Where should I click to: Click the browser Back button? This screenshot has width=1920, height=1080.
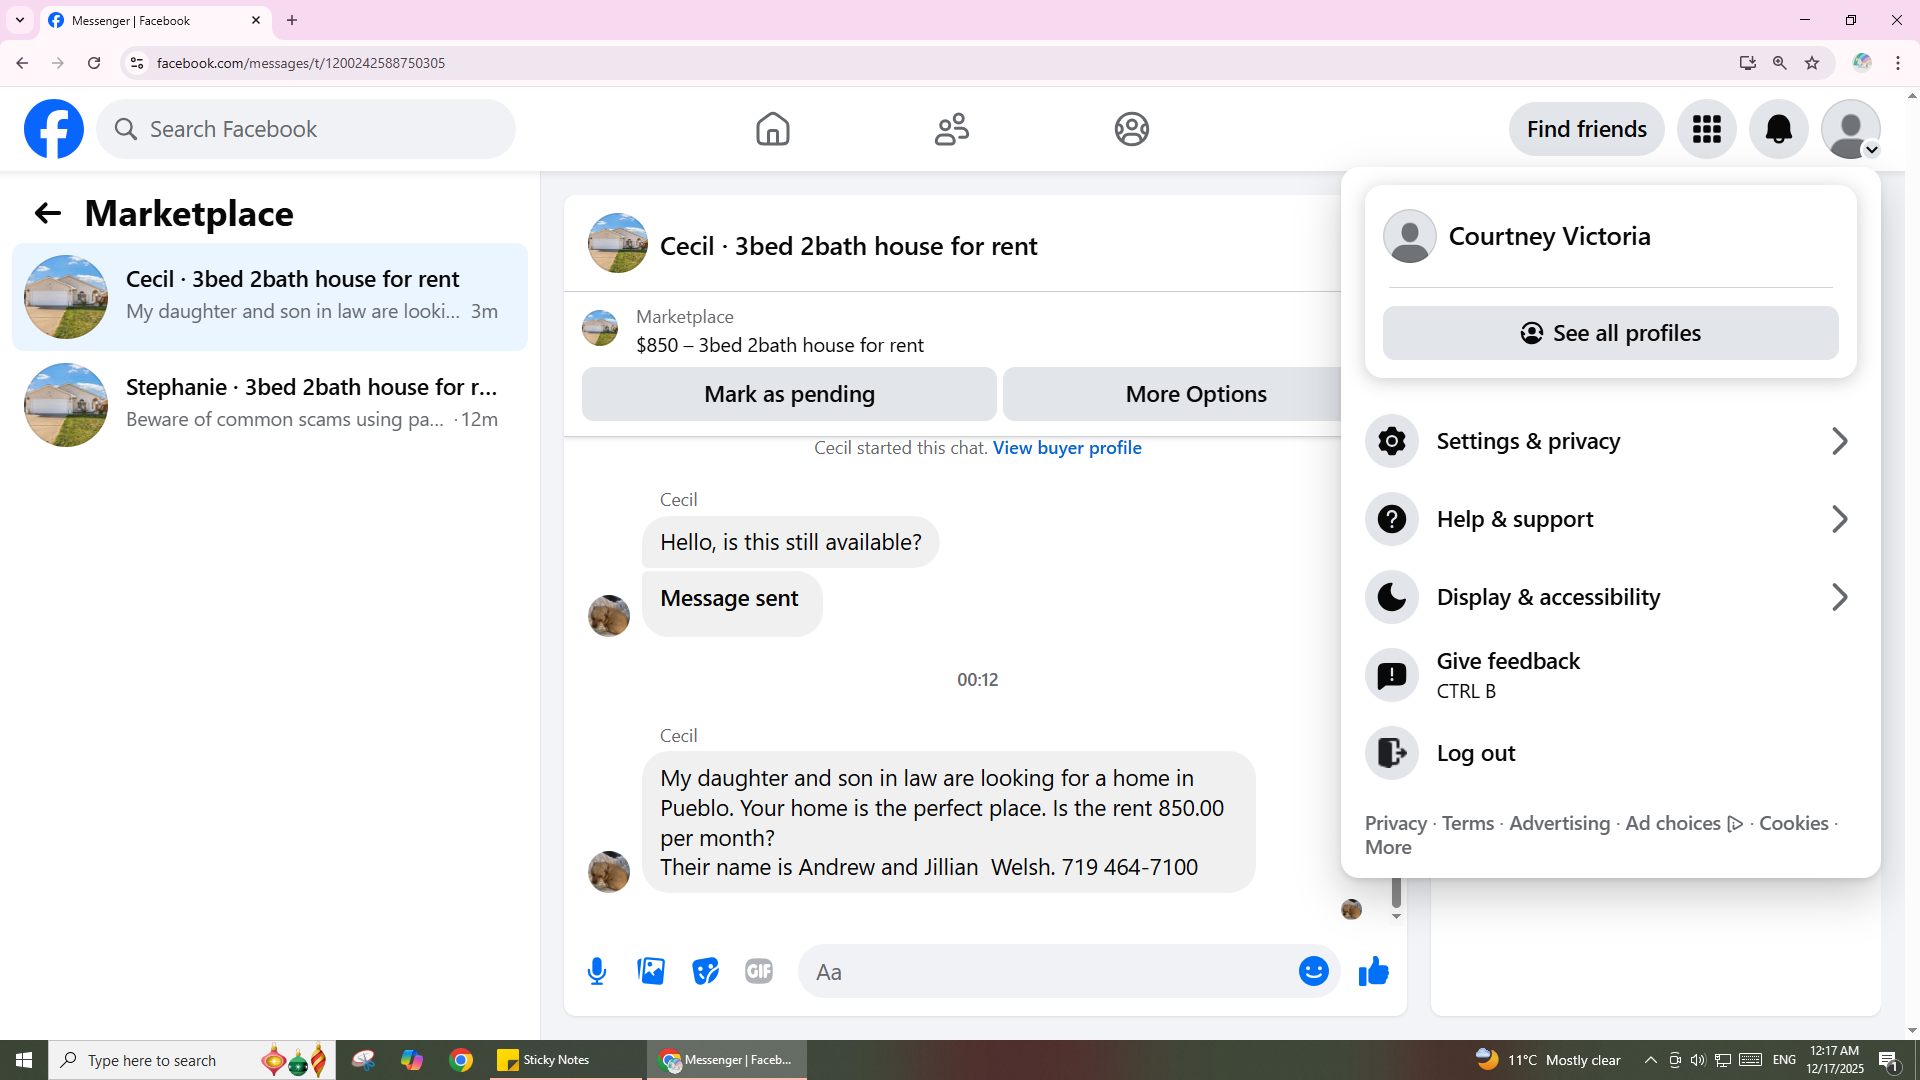click(22, 63)
